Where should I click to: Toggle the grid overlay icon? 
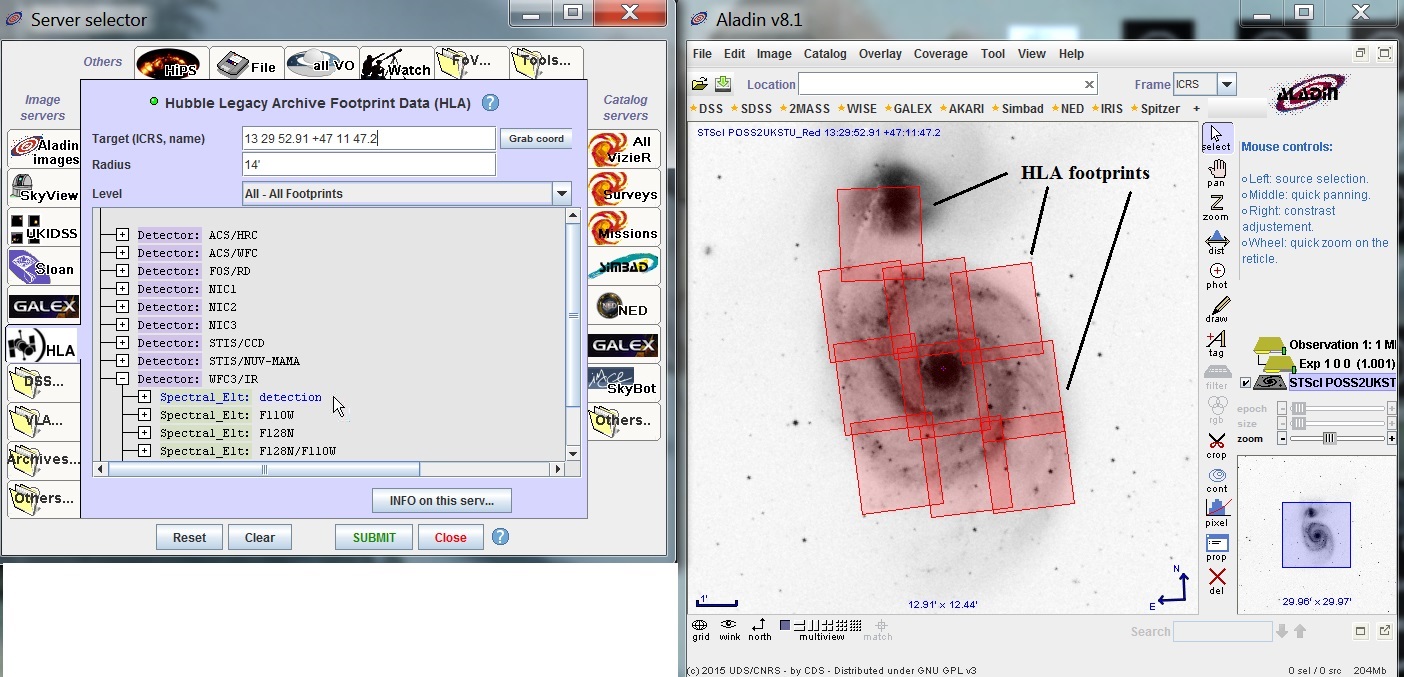click(701, 629)
